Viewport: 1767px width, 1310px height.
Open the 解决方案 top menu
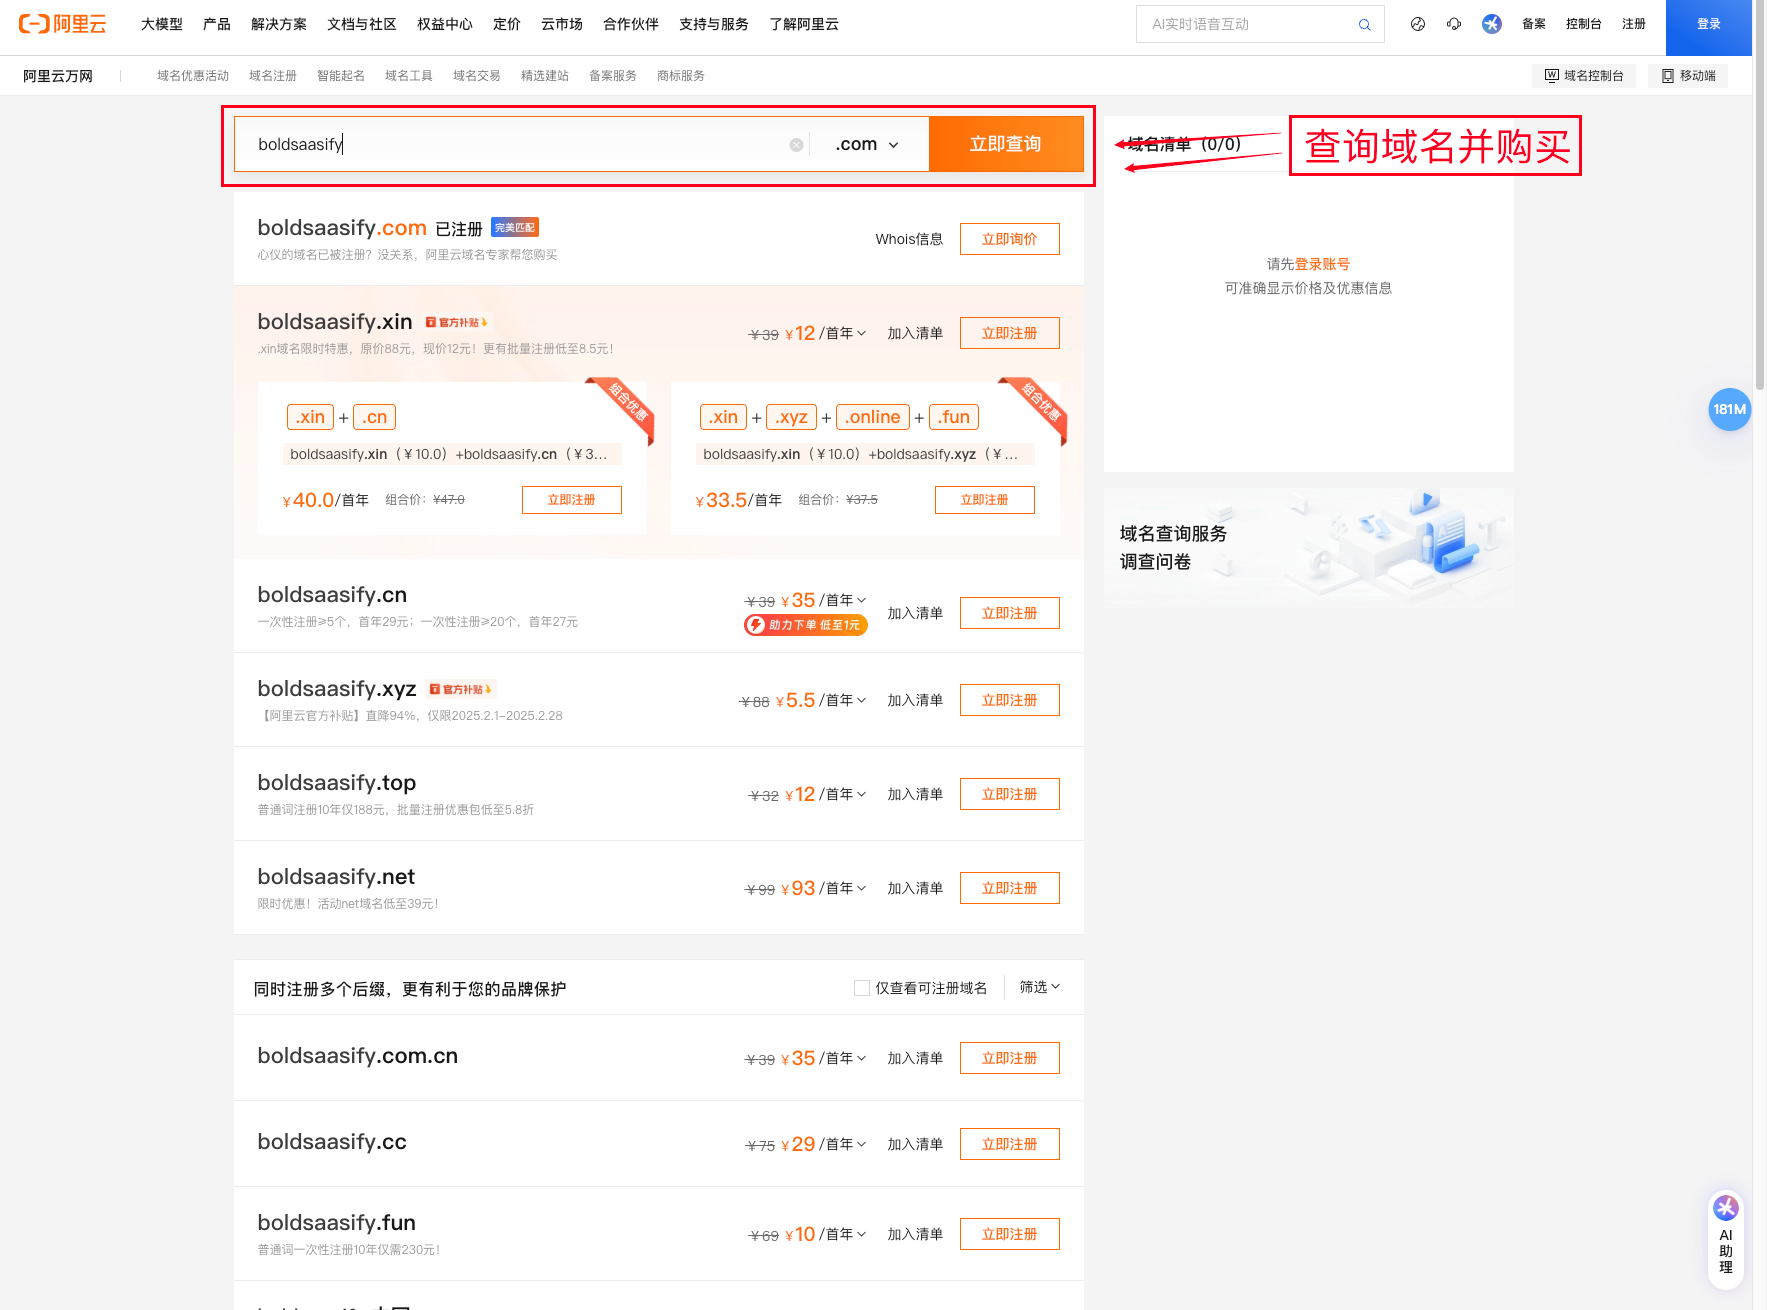click(x=279, y=24)
